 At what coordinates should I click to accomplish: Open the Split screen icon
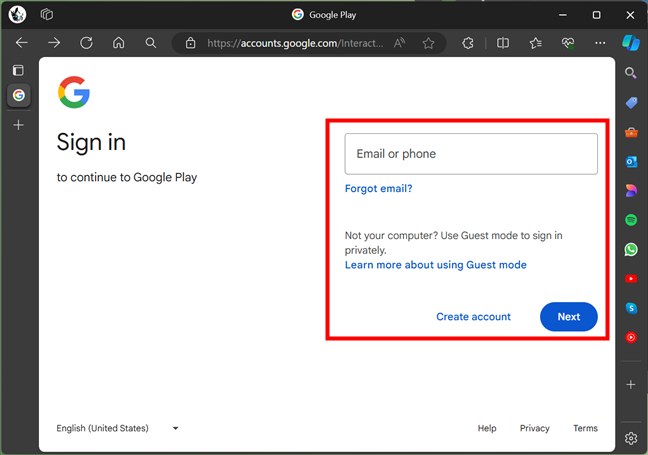pyautogui.click(x=503, y=43)
